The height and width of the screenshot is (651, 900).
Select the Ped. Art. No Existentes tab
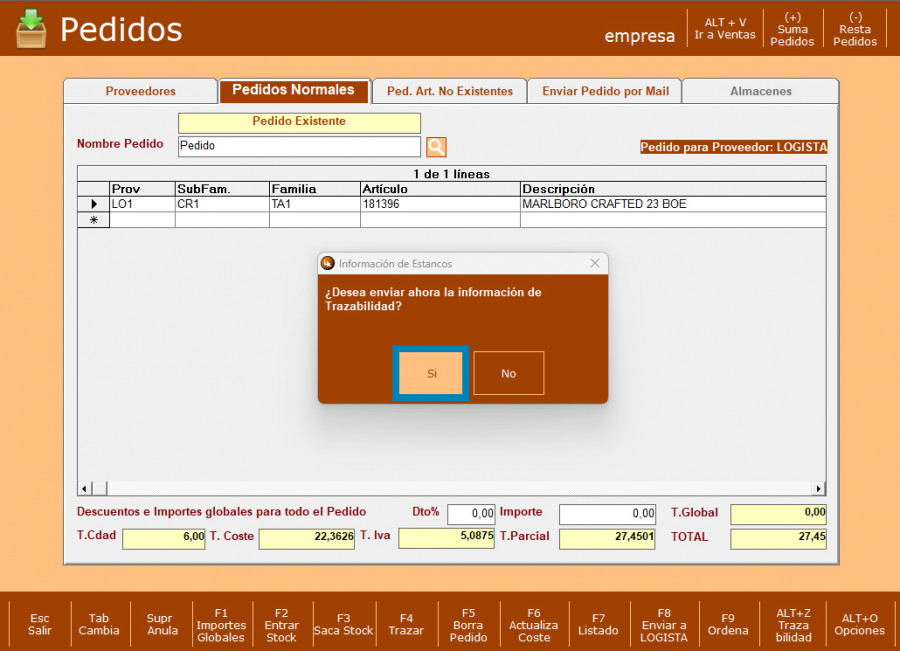pyautogui.click(x=449, y=91)
